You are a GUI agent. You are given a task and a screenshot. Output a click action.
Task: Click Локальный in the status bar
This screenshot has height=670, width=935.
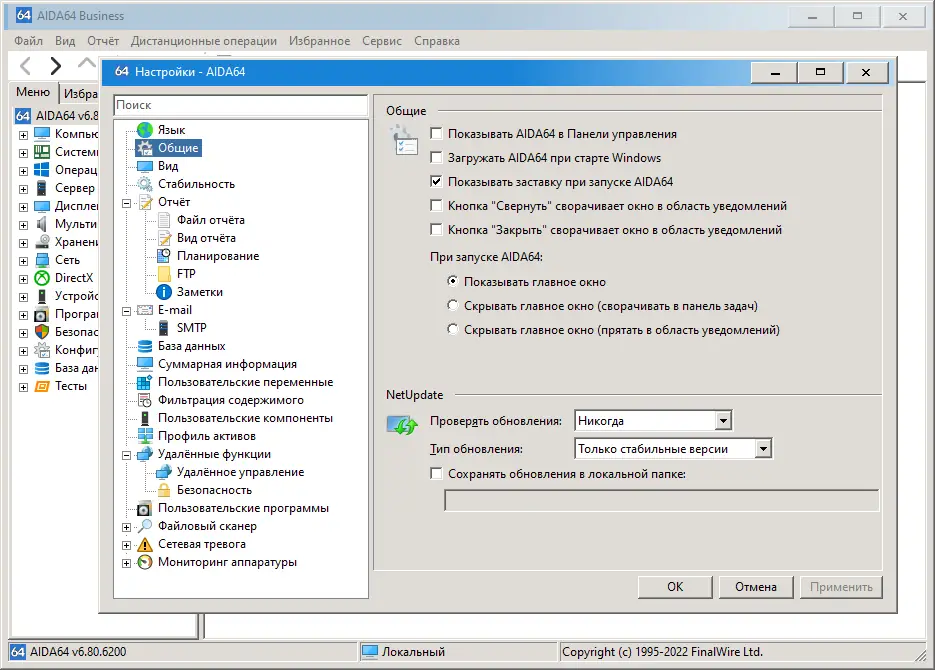[413, 652]
